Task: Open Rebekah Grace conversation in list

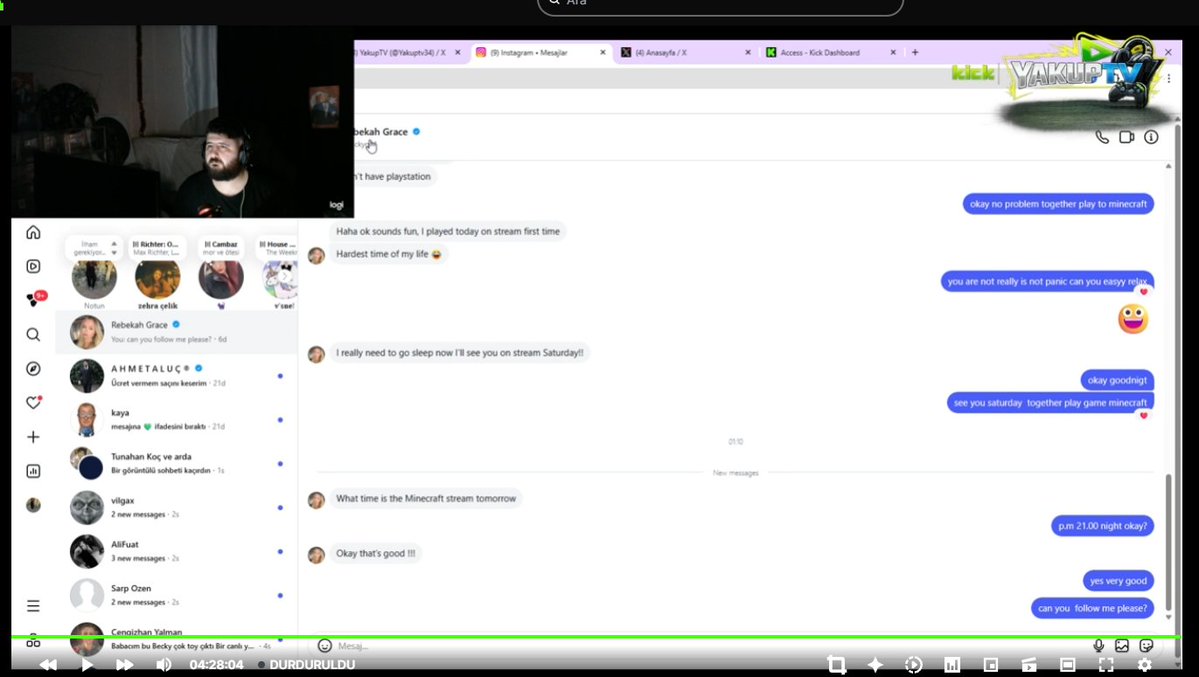Action: (176, 332)
